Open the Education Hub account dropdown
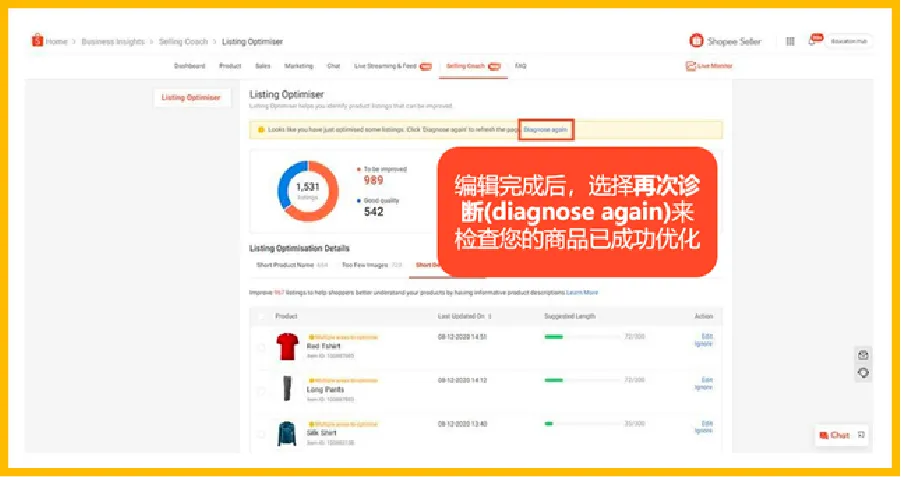 849,41
